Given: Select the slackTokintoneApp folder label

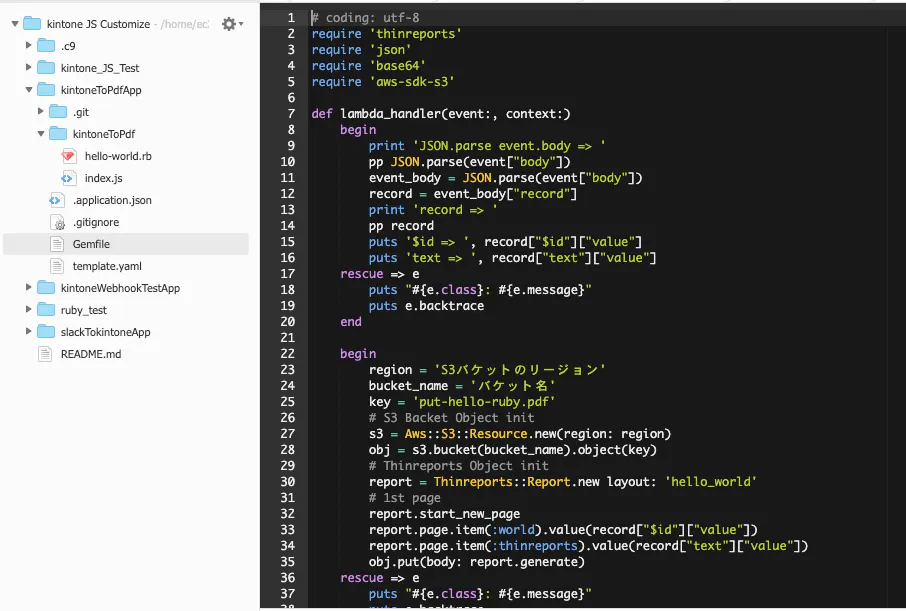Looking at the screenshot, I should (105, 332).
